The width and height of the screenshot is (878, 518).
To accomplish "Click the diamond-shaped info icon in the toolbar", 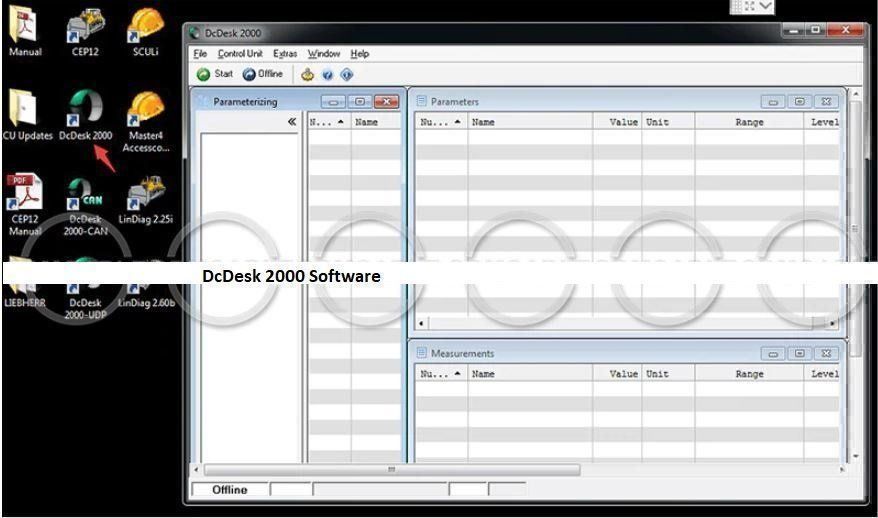I will 346,74.
